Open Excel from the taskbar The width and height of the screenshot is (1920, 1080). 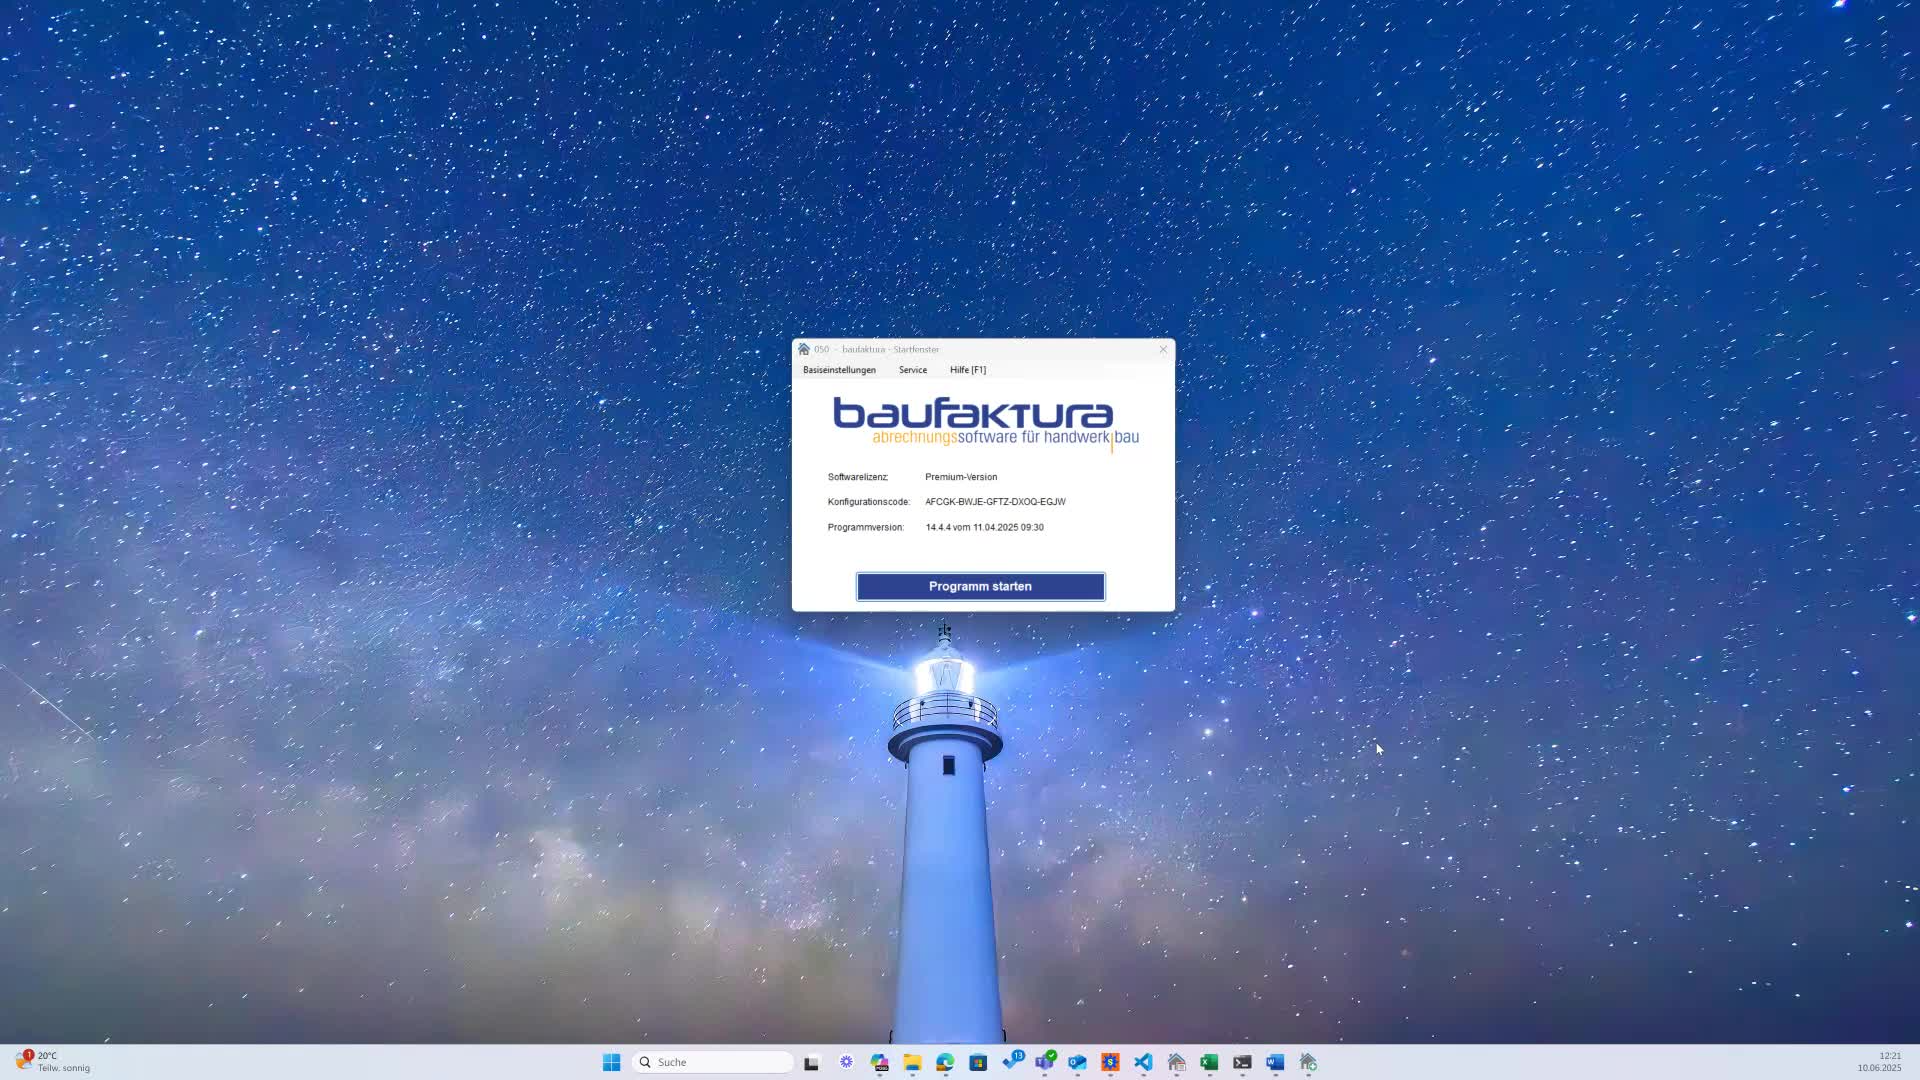(1209, 1062)
